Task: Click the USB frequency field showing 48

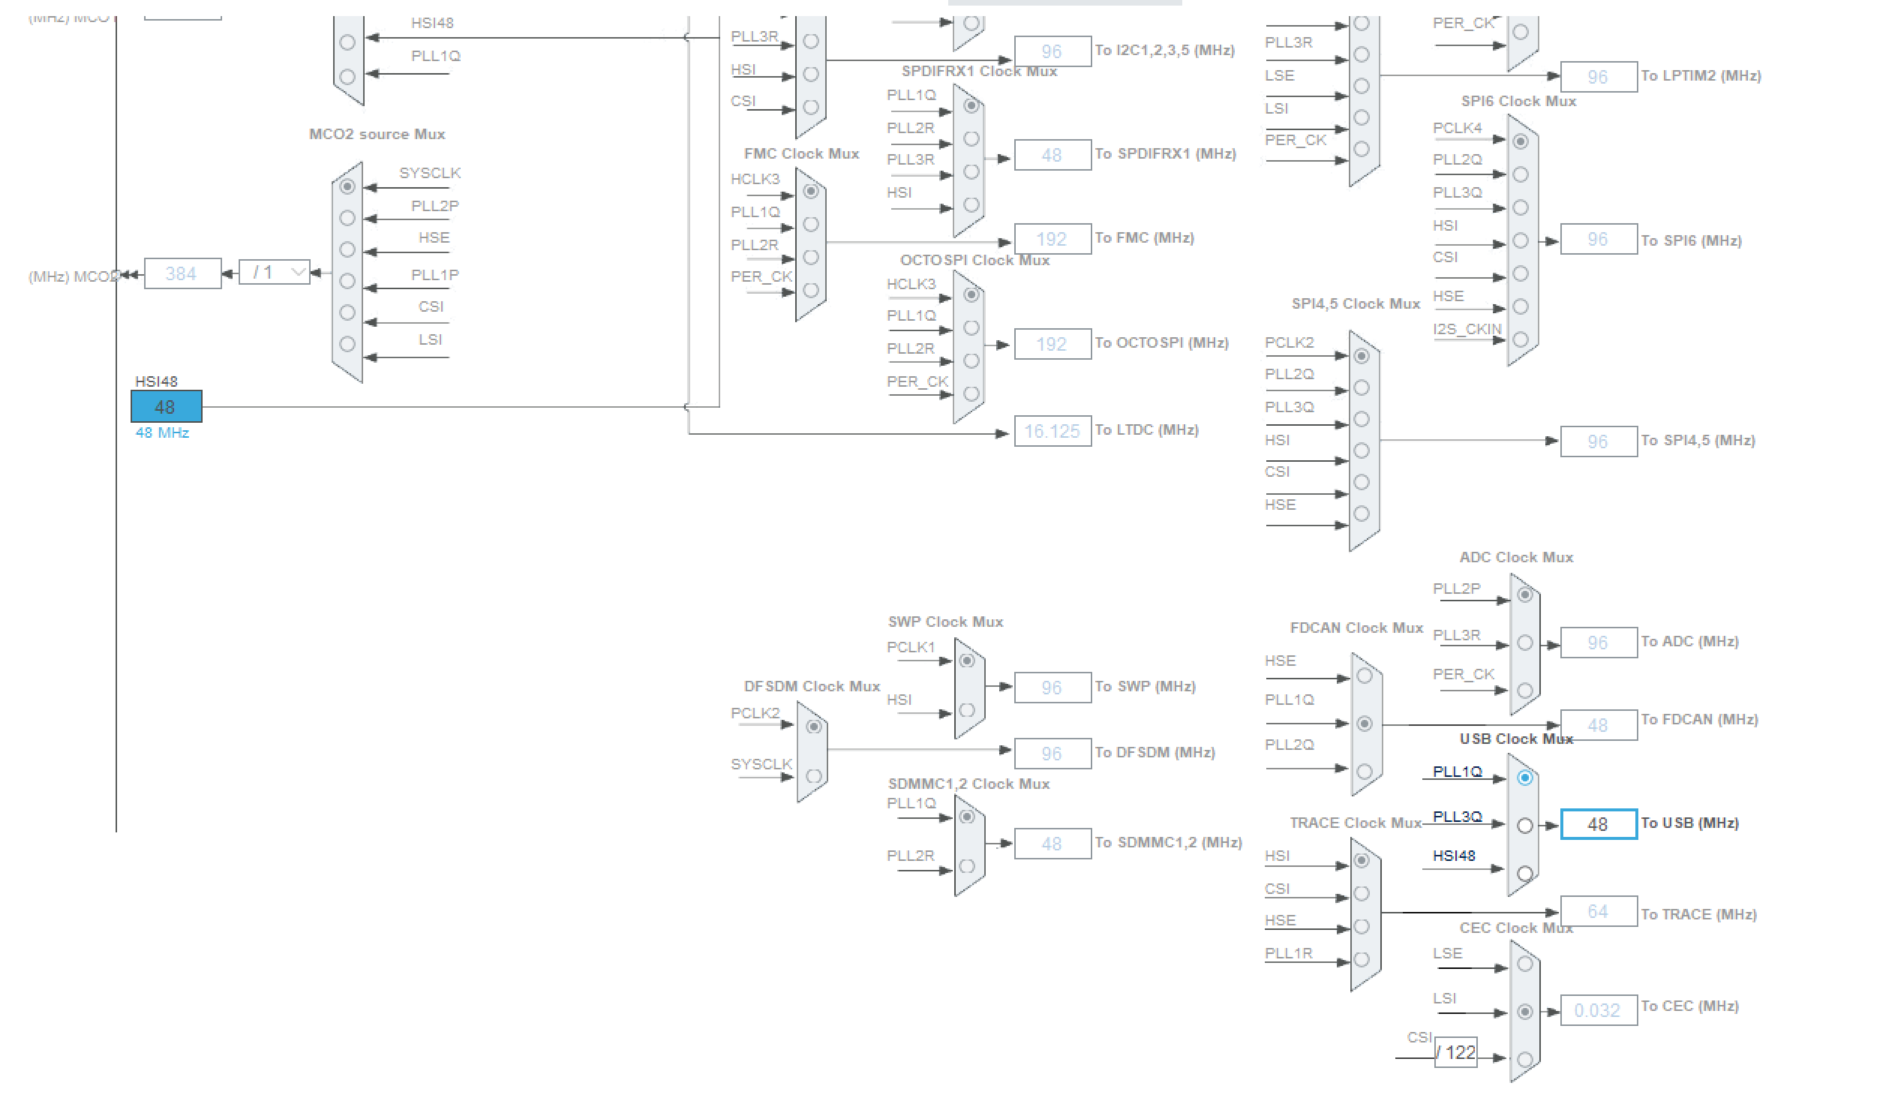Action: [x=1597, y=824]
